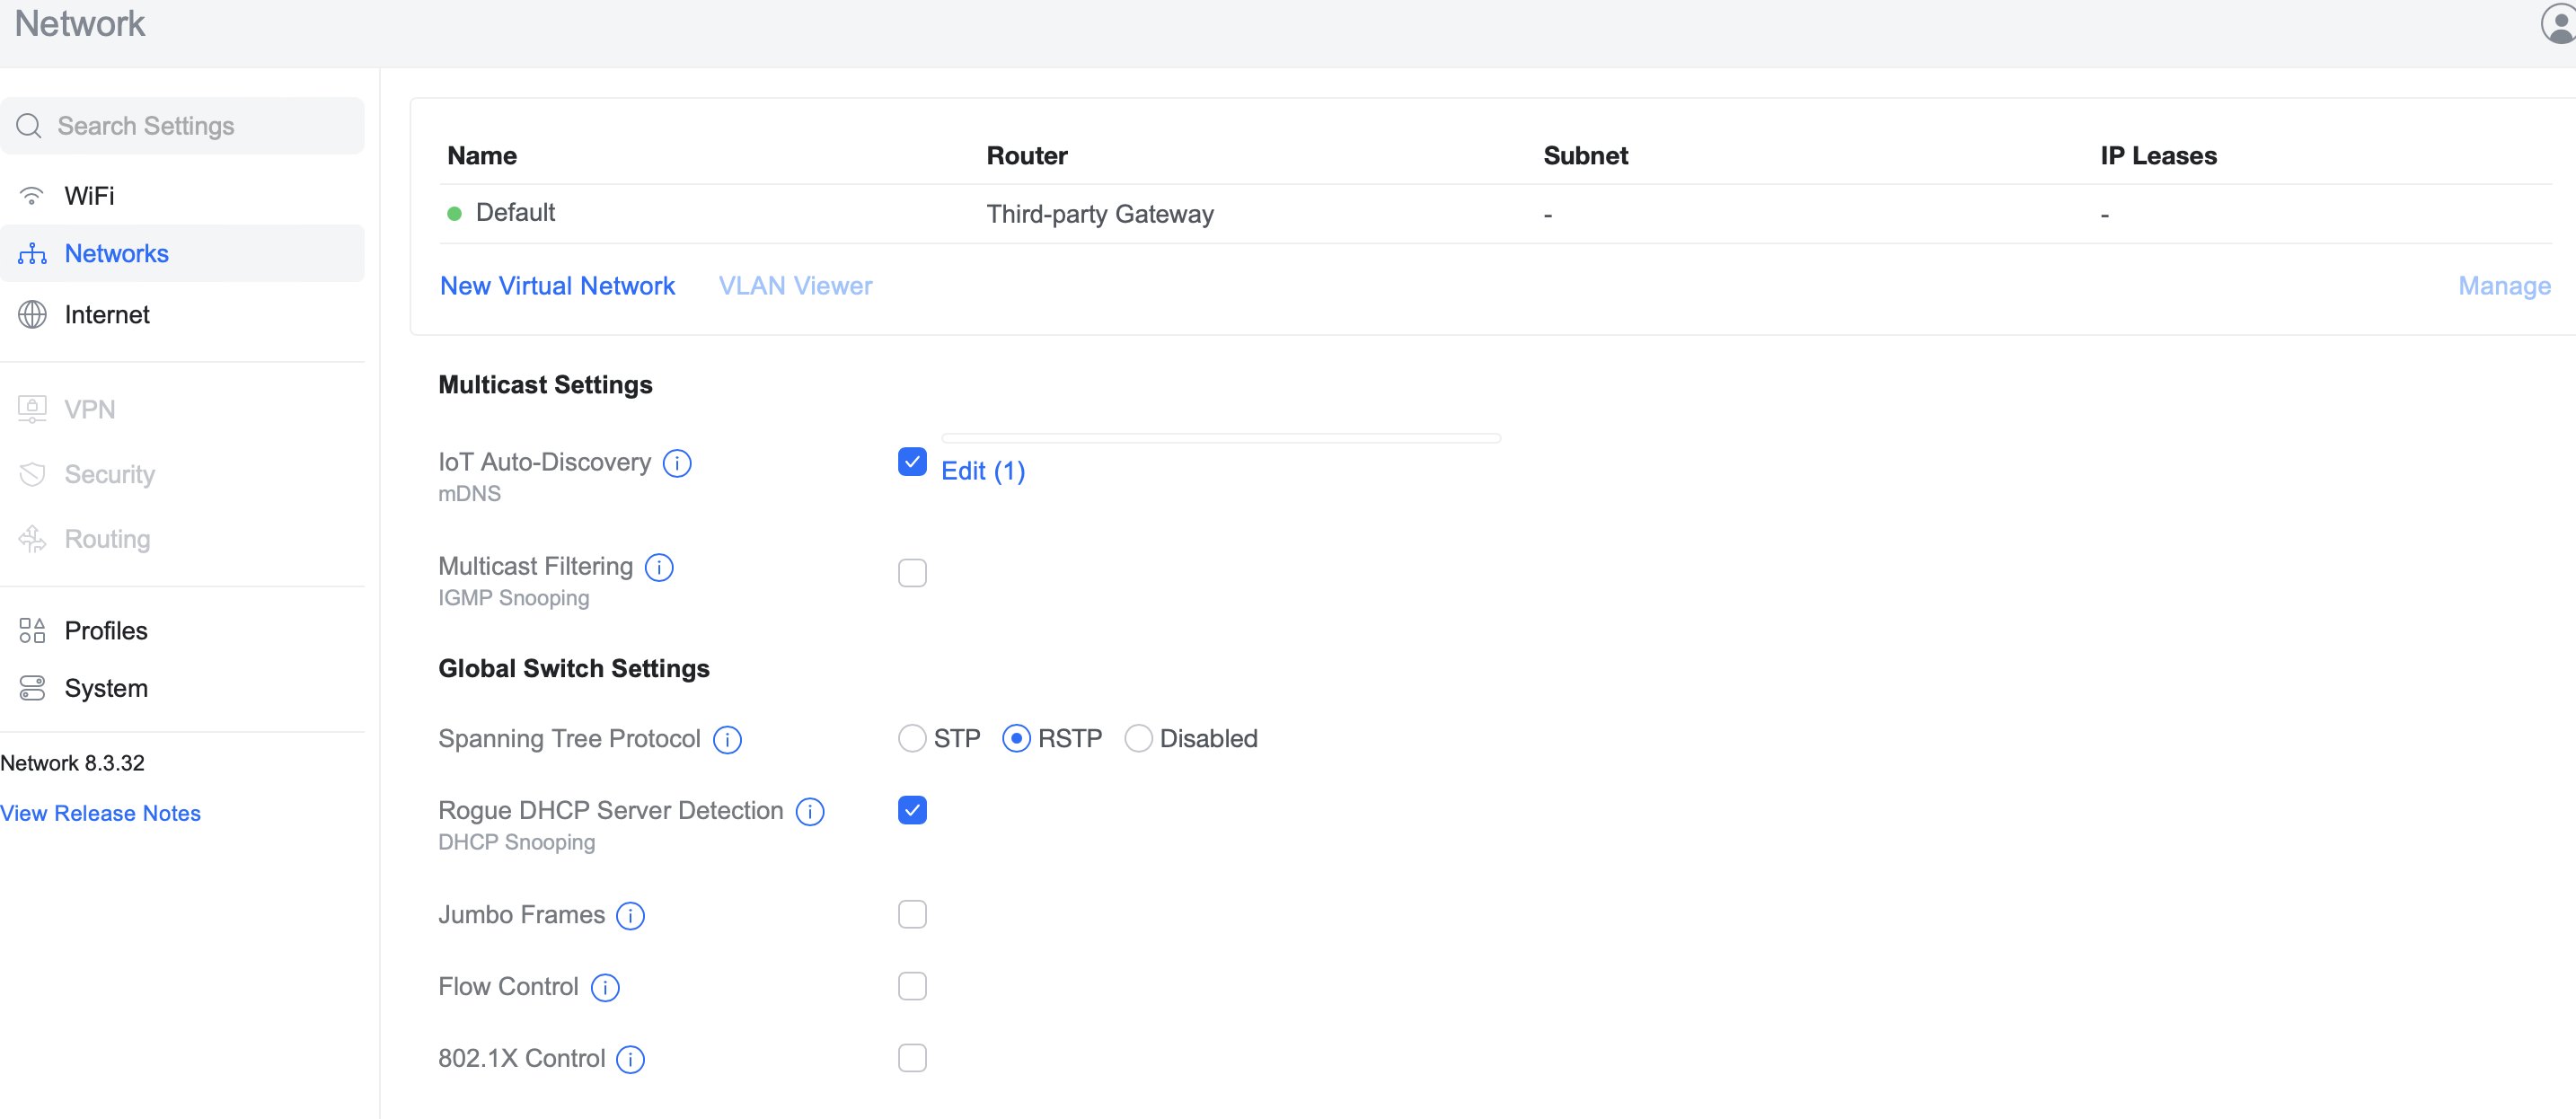Click the search magnifier icon

point(29,126)
